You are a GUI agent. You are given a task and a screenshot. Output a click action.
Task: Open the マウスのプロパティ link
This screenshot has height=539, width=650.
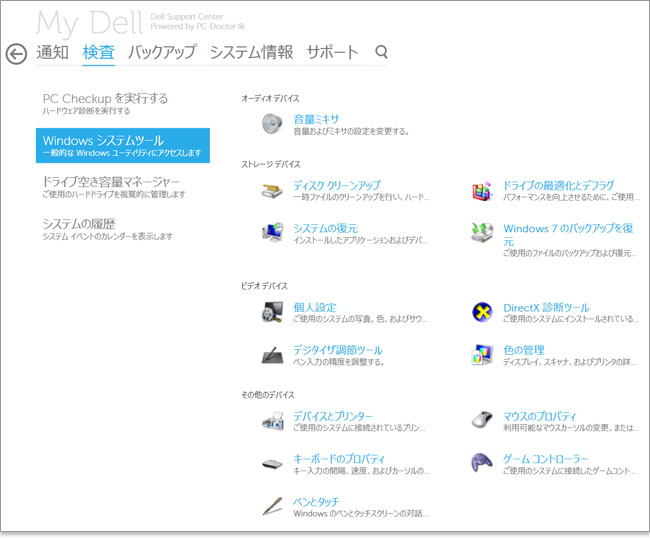point(540,416)
